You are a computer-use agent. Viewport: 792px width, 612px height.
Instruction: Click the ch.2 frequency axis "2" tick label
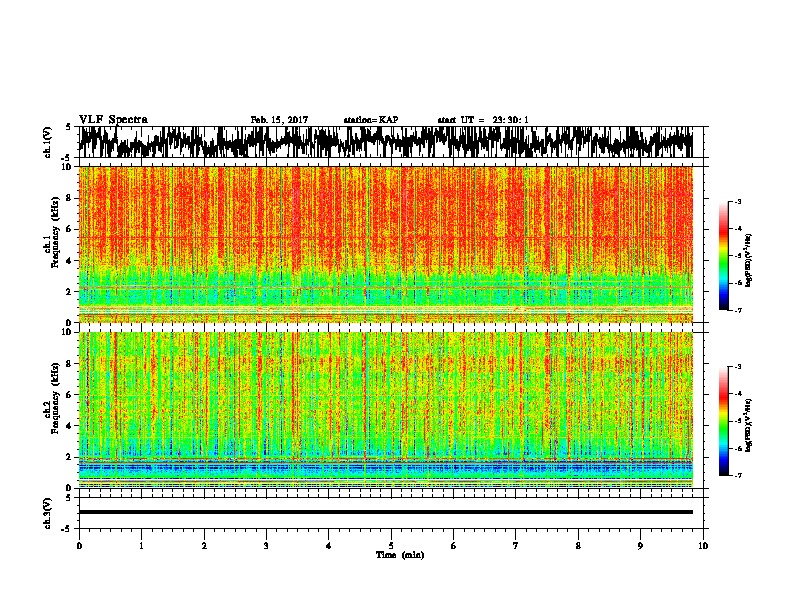[x=70, y=457]
